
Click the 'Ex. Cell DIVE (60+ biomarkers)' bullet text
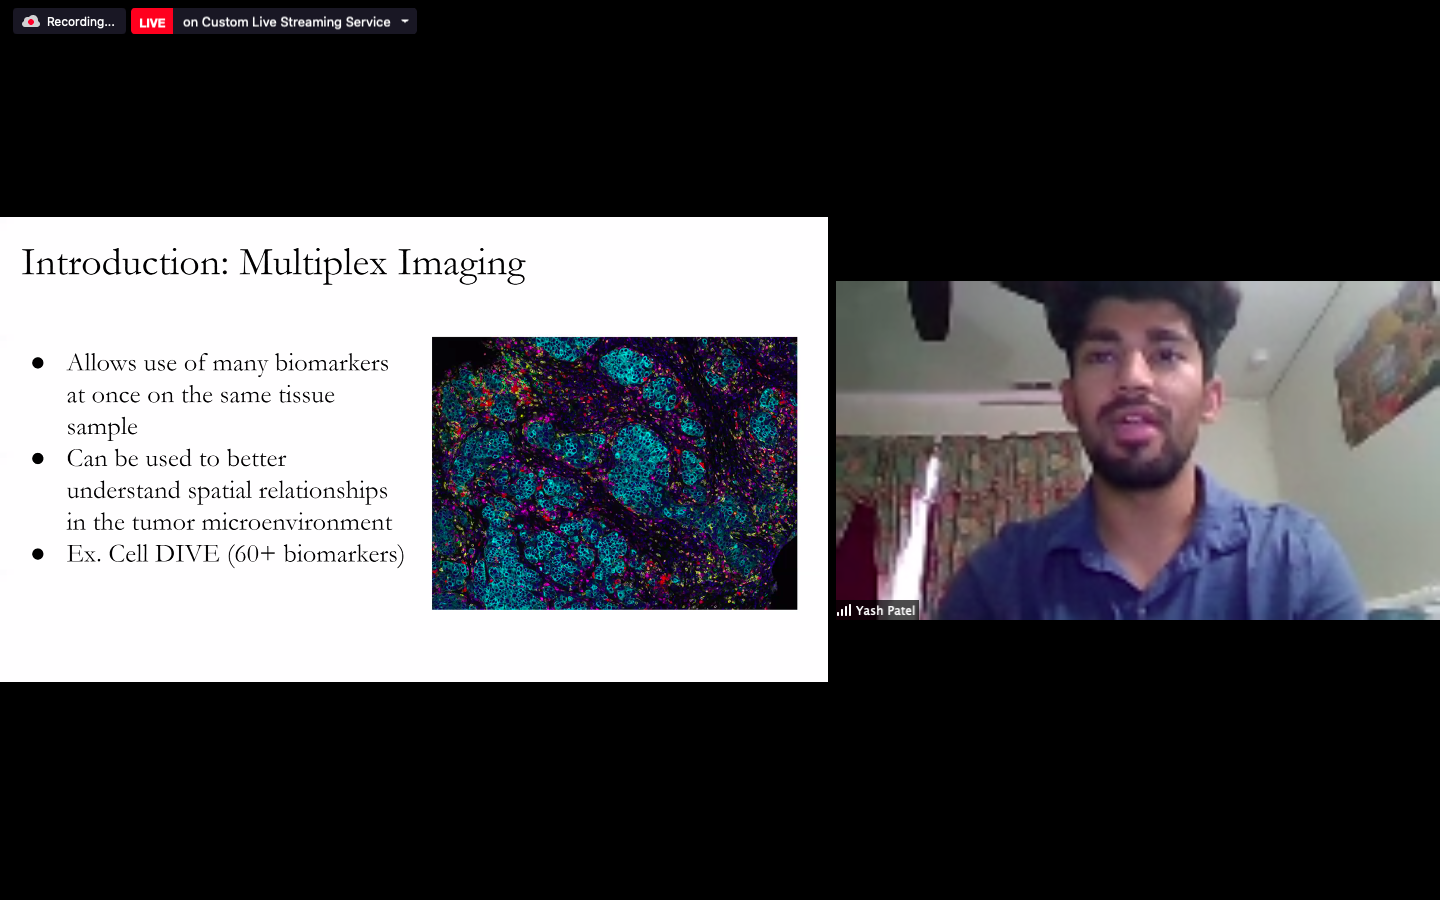[x=235, y=554]
